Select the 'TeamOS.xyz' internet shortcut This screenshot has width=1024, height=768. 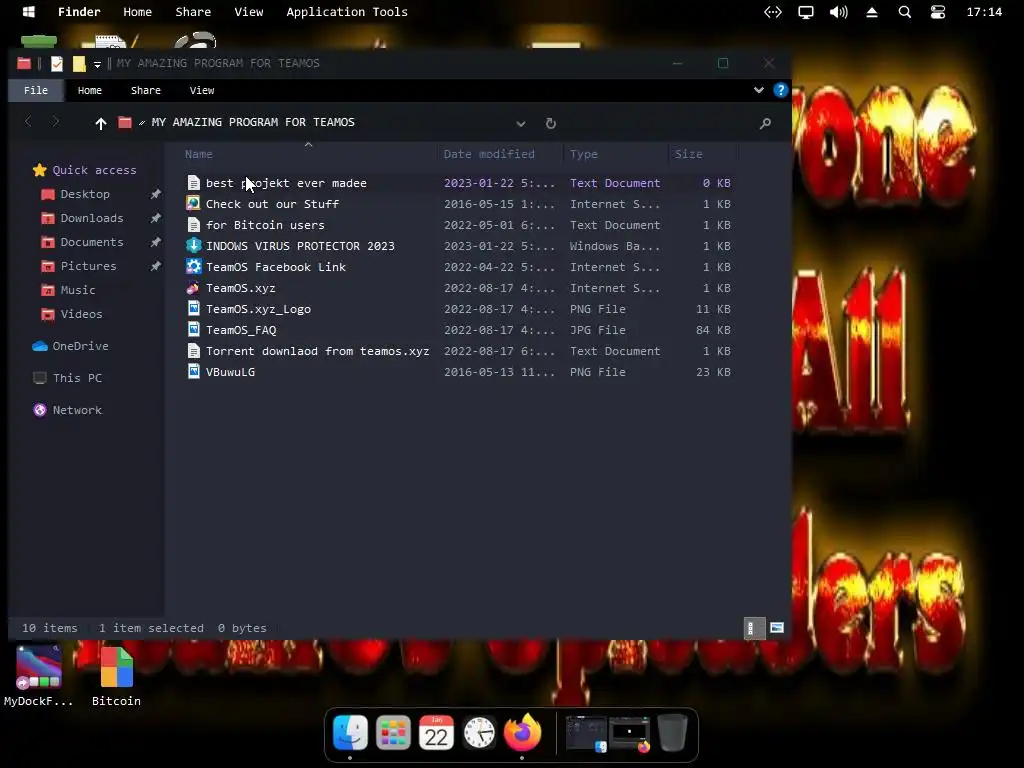click(x=458, y=288)
